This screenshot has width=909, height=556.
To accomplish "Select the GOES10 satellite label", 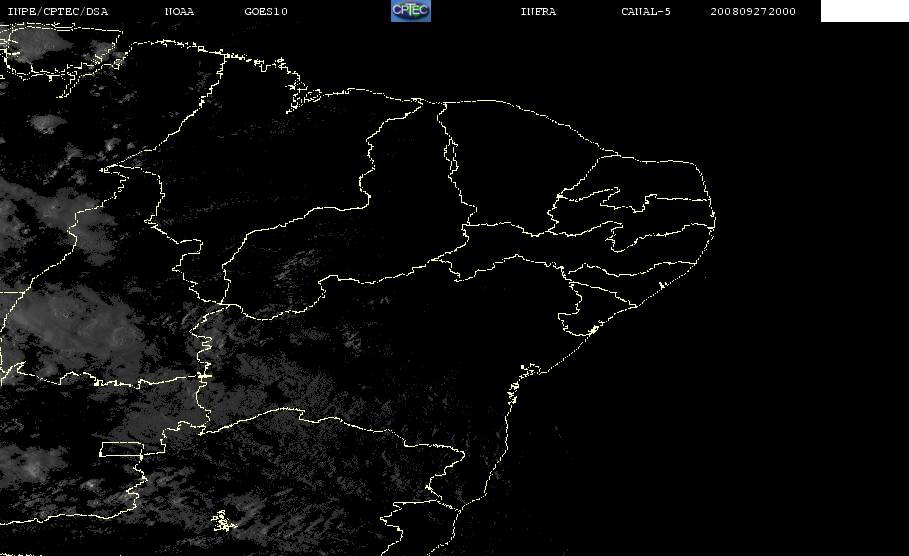I will (266, 11).
